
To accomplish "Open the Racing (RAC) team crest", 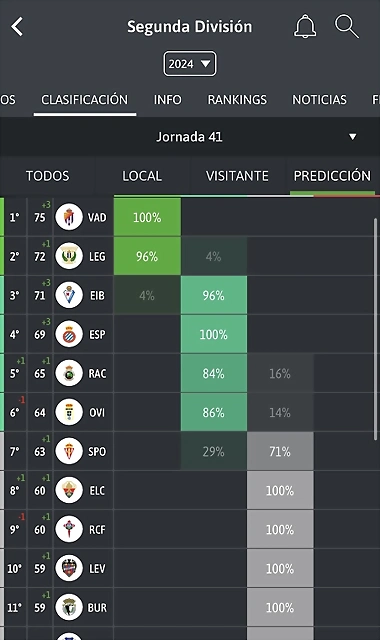I will 69,373.
